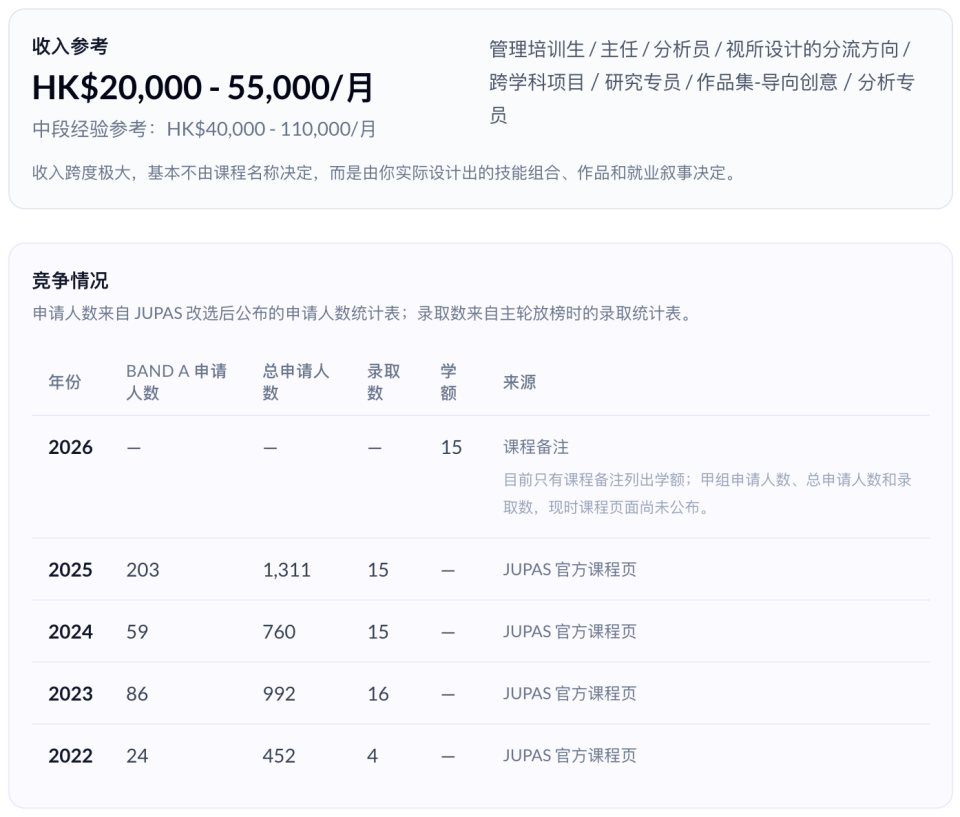Click the 中段经验参考 HK$40,000 - 110,000/月 line
Viewport: 960px width, 817px height.
pyautogui.click(x=204, y=129)
